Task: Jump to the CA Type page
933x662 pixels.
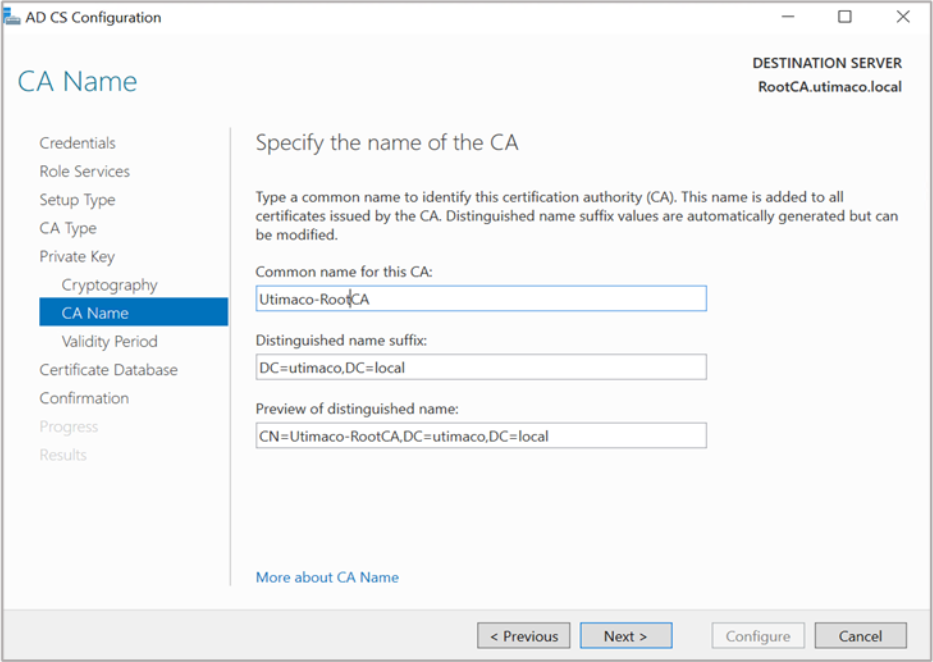Action: click(x=68, y=228)
